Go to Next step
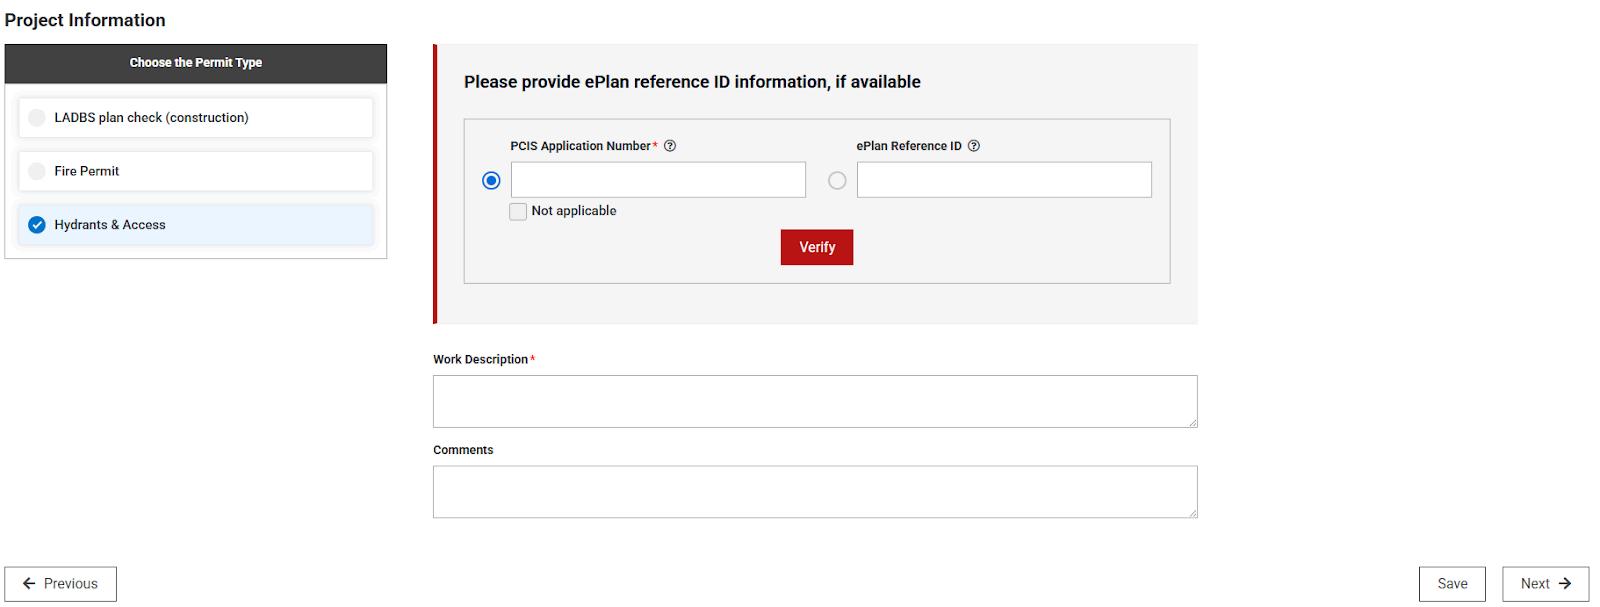 1544,584
